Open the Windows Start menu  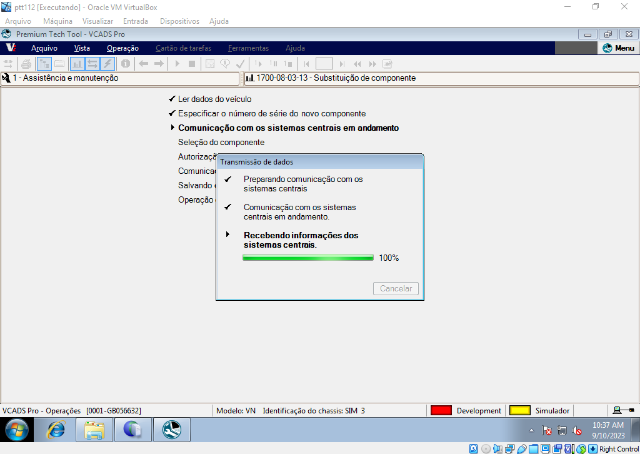[17, 430]
